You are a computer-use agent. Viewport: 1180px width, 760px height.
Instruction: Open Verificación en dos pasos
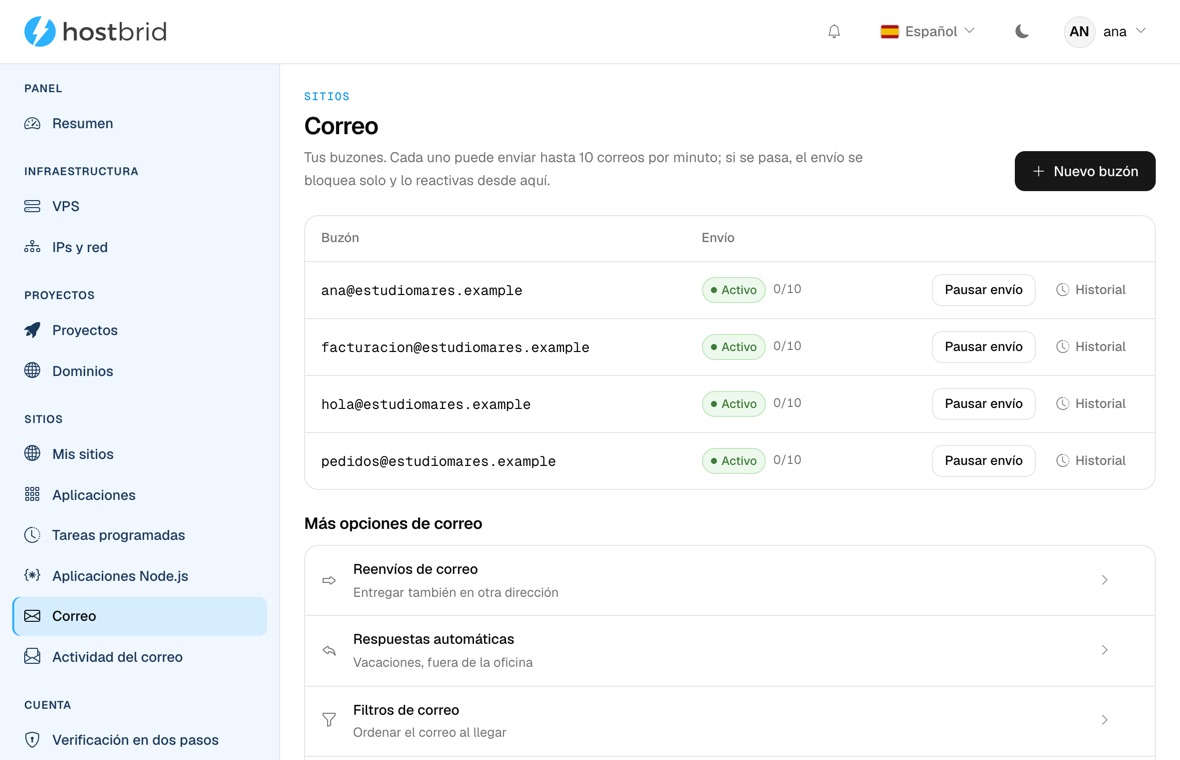click(x=140, y=740)
